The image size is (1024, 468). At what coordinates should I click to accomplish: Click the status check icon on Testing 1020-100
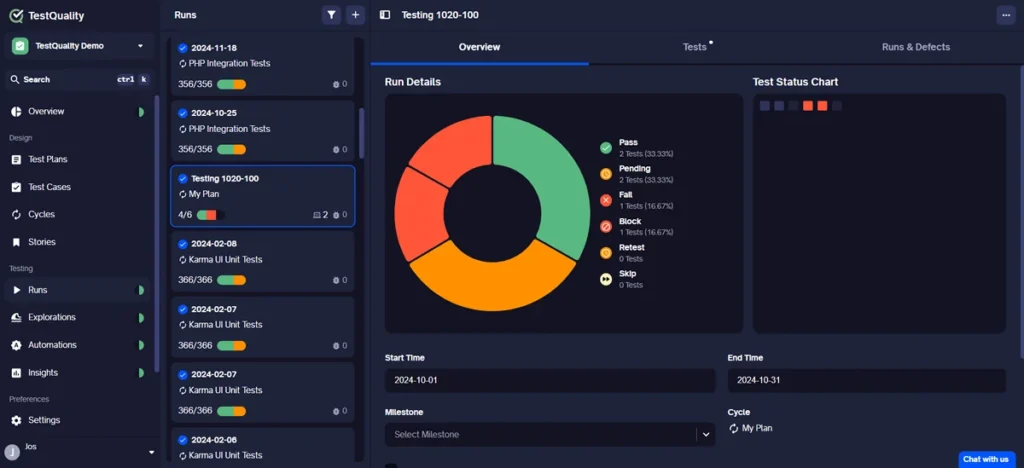click(x=183, y=178)
